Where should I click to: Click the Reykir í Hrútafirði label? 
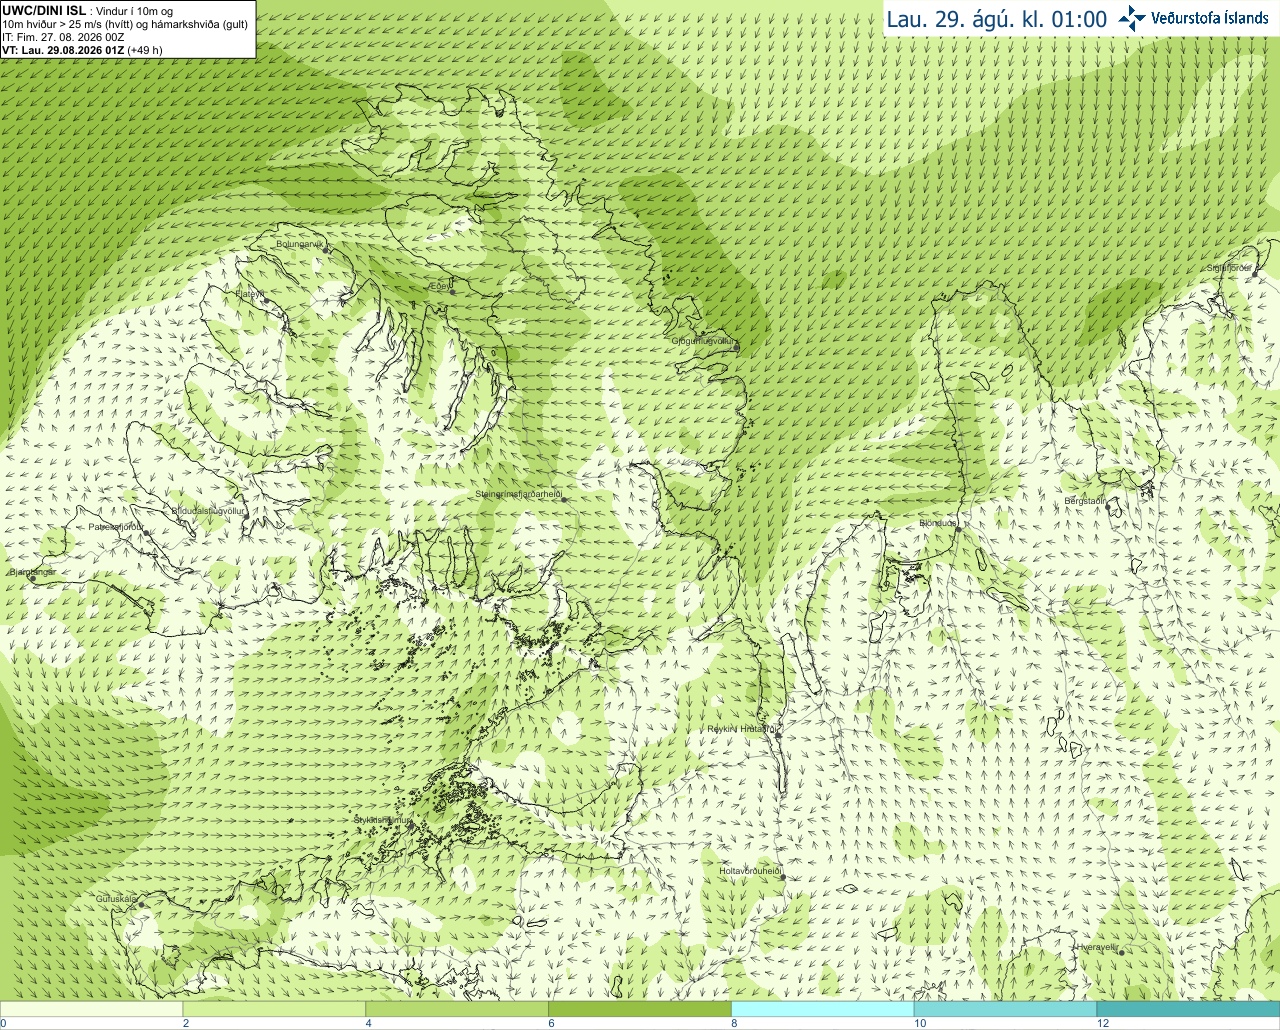coord(743,729)
